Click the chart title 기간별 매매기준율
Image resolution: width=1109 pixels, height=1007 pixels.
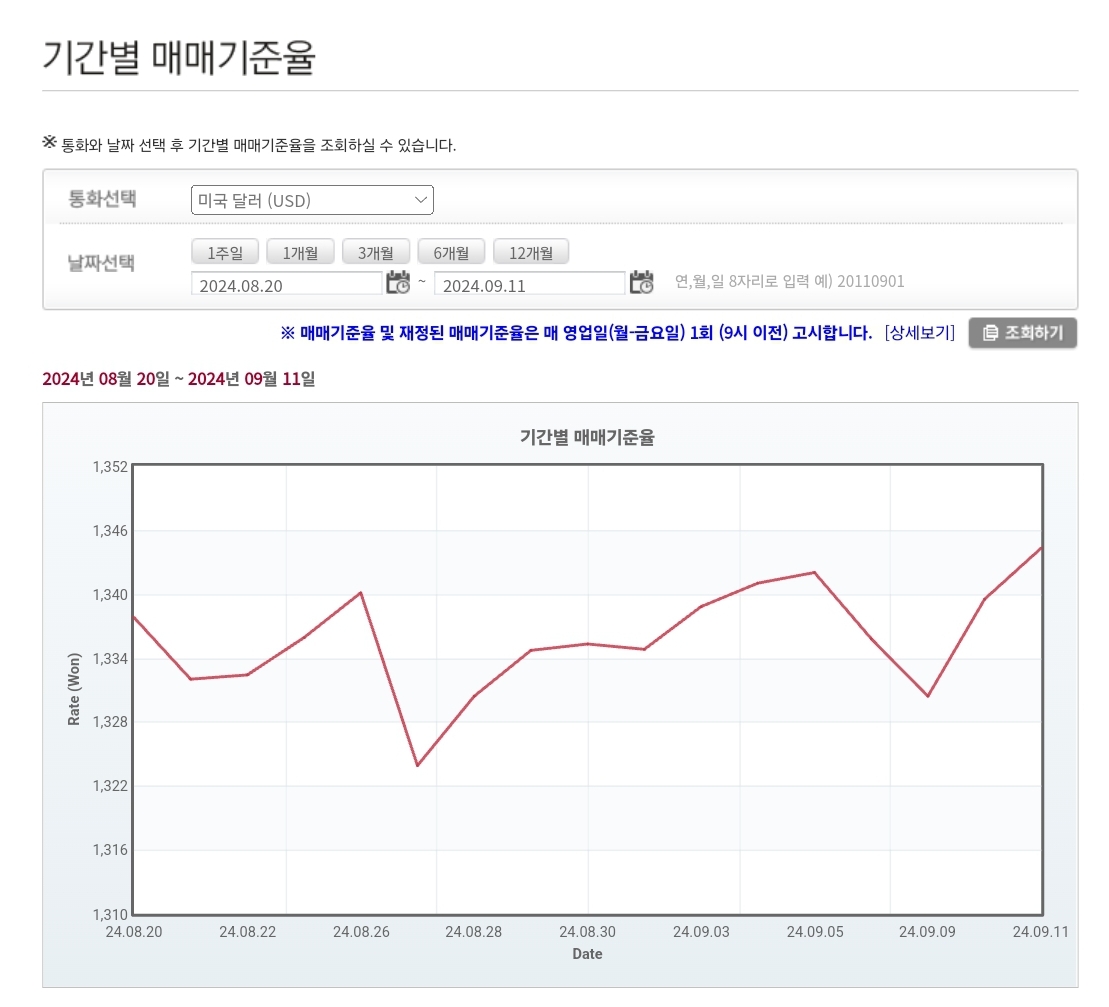[x=587, y=437]
